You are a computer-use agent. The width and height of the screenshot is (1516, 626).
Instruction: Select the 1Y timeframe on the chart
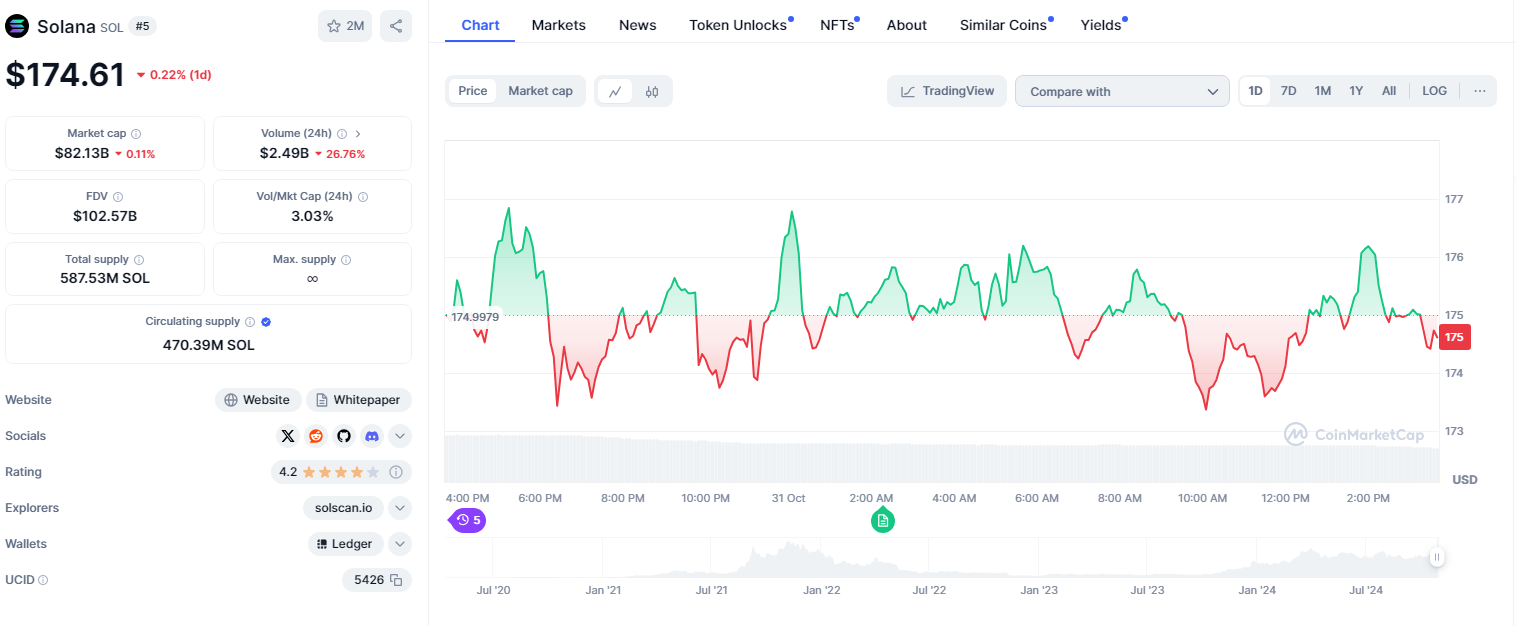(1356, 90)
